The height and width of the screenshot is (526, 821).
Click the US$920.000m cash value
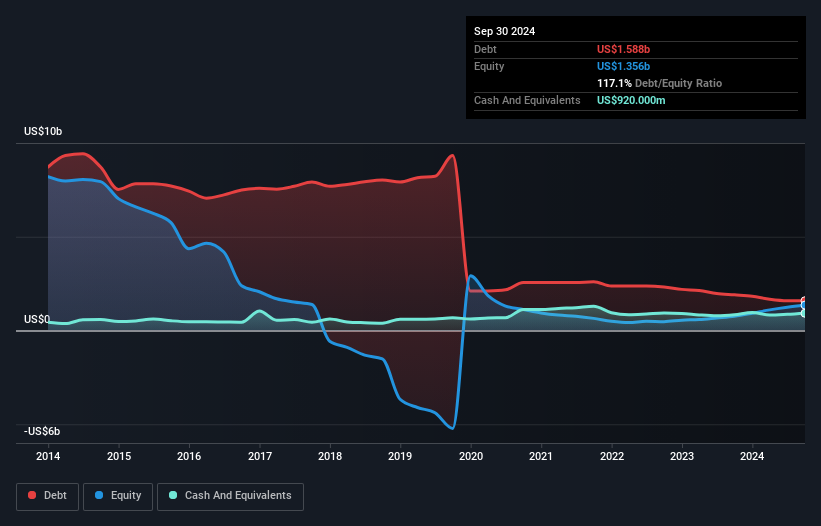631,100
